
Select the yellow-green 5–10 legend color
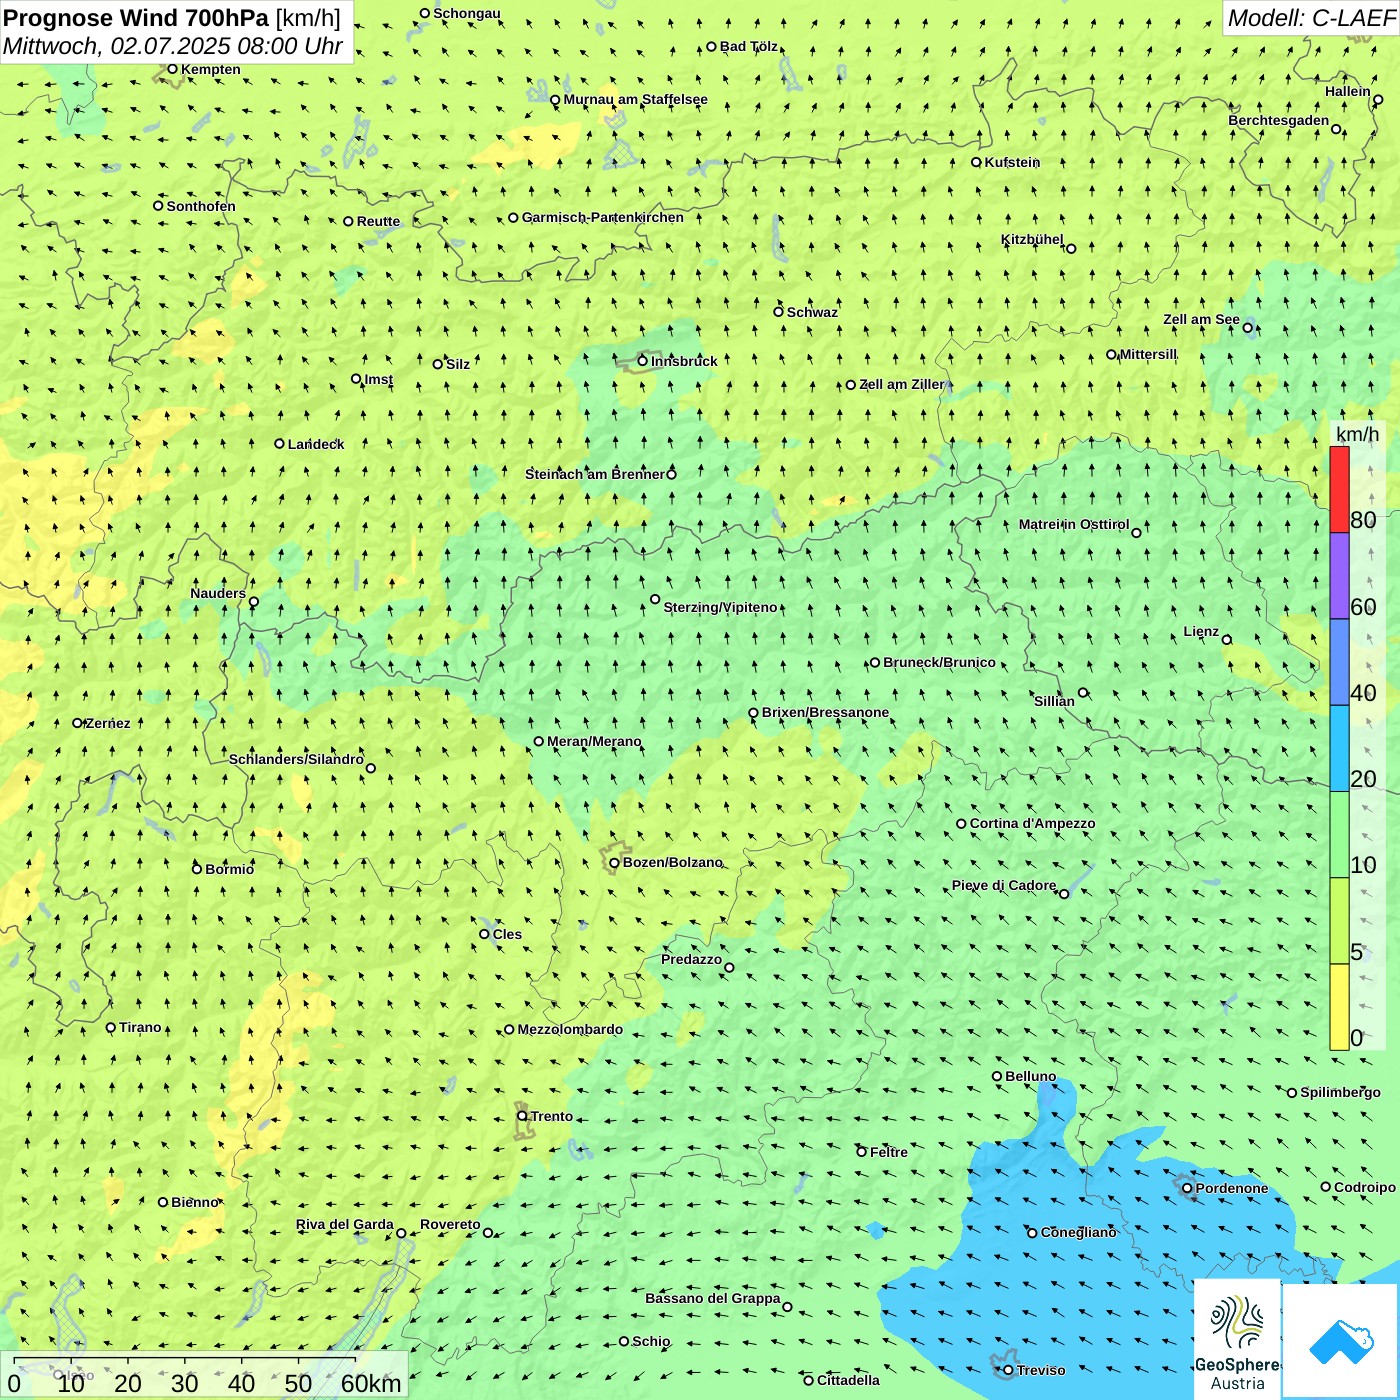(x=1339, y=921)
